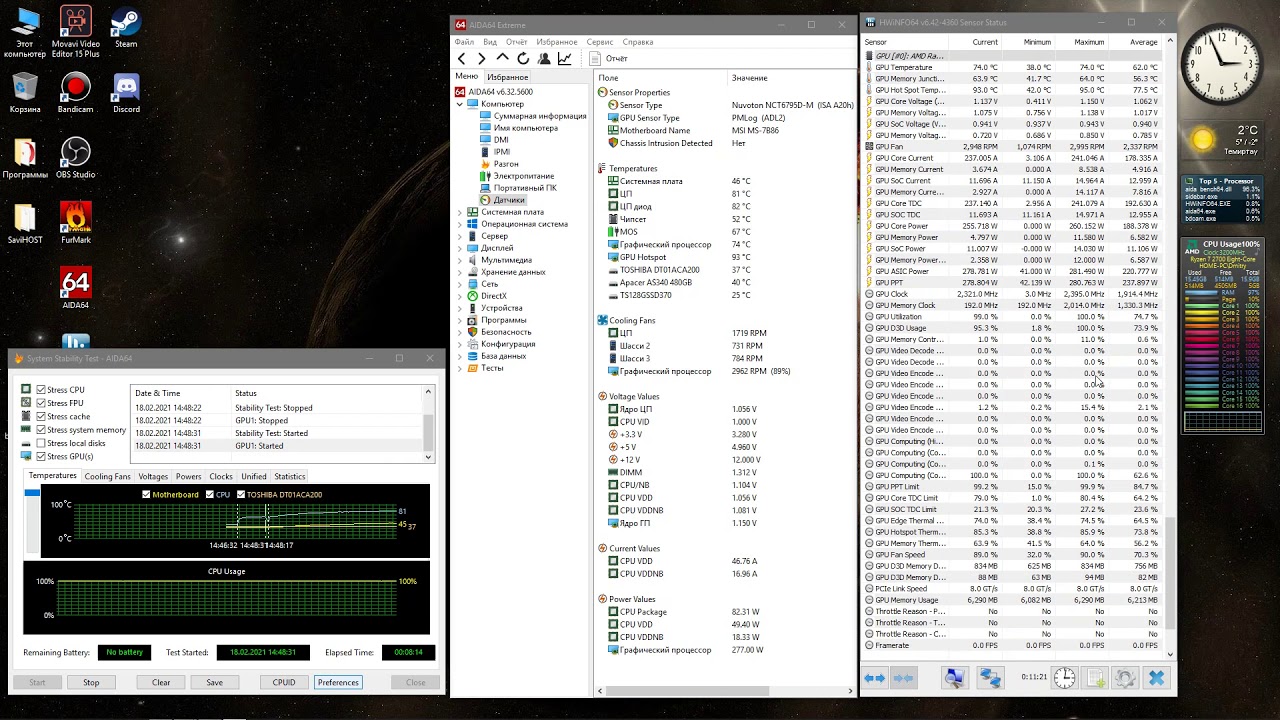Image resolution: width=1280 pixels, height=720 pixels.
Task: Open the Сервис menu in AIDA64
Action: tap(600, 42)
